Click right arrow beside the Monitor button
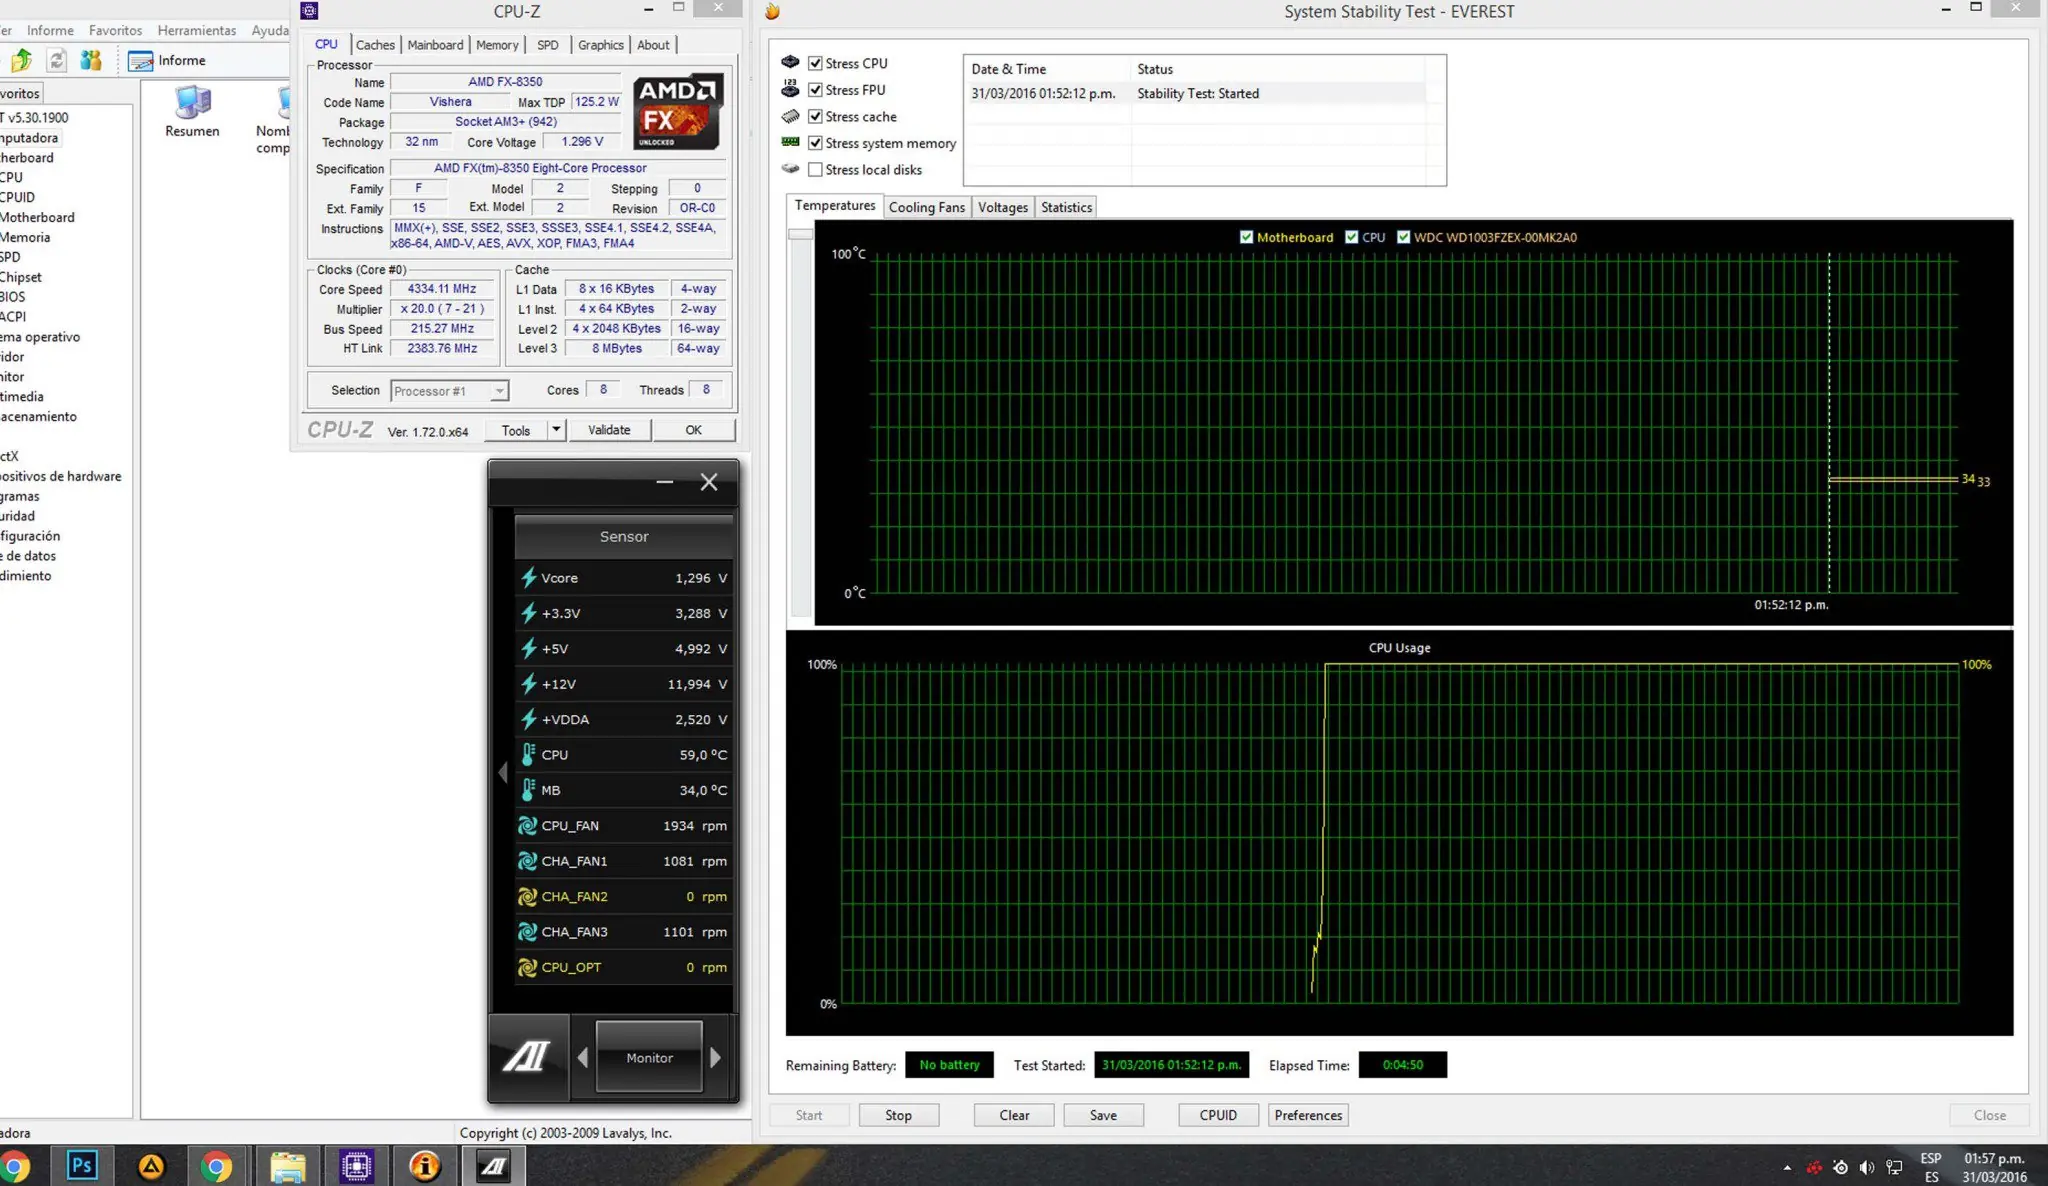Screen dimensions: 2048x1186 [x=715, y=1057]
